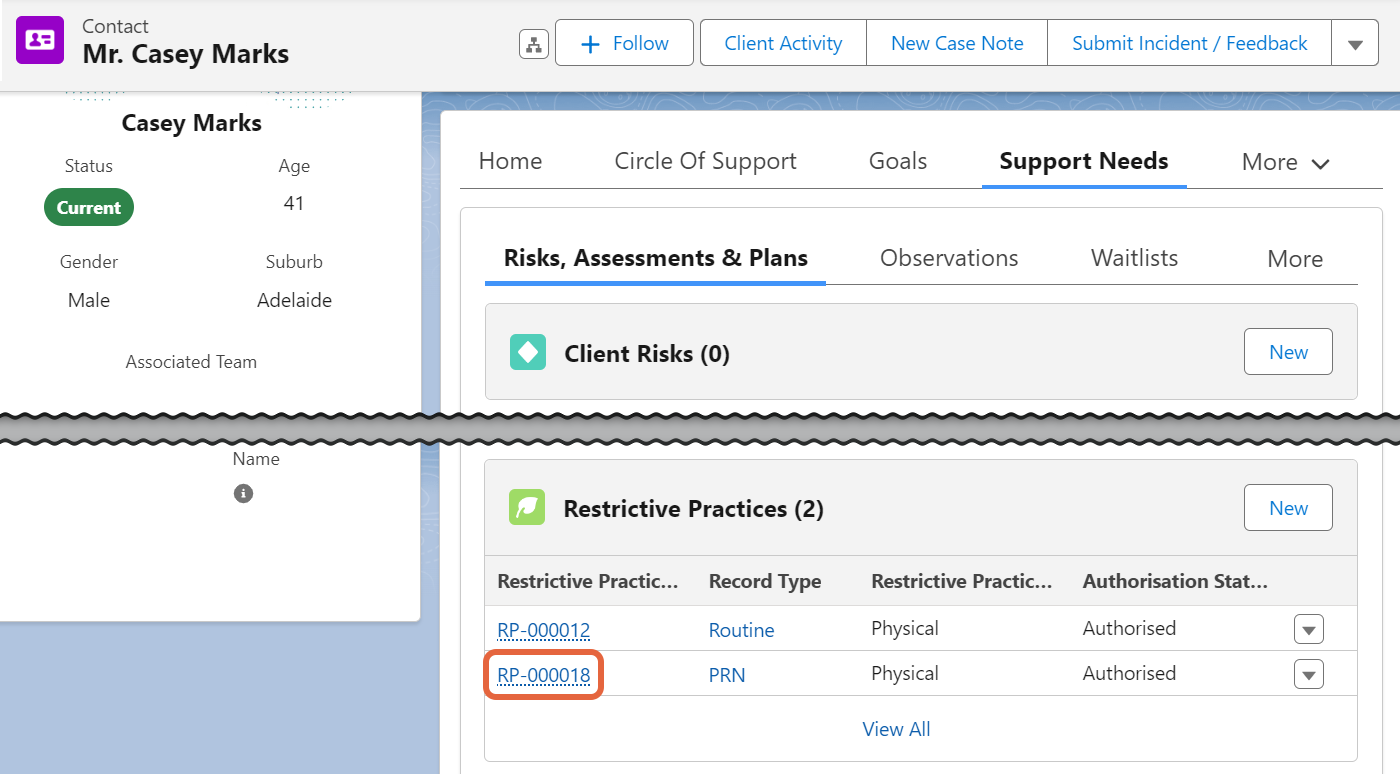Switch to the Waitlists tab
The height and width of the screenshot is (774, 1400).
[1133, 258]
